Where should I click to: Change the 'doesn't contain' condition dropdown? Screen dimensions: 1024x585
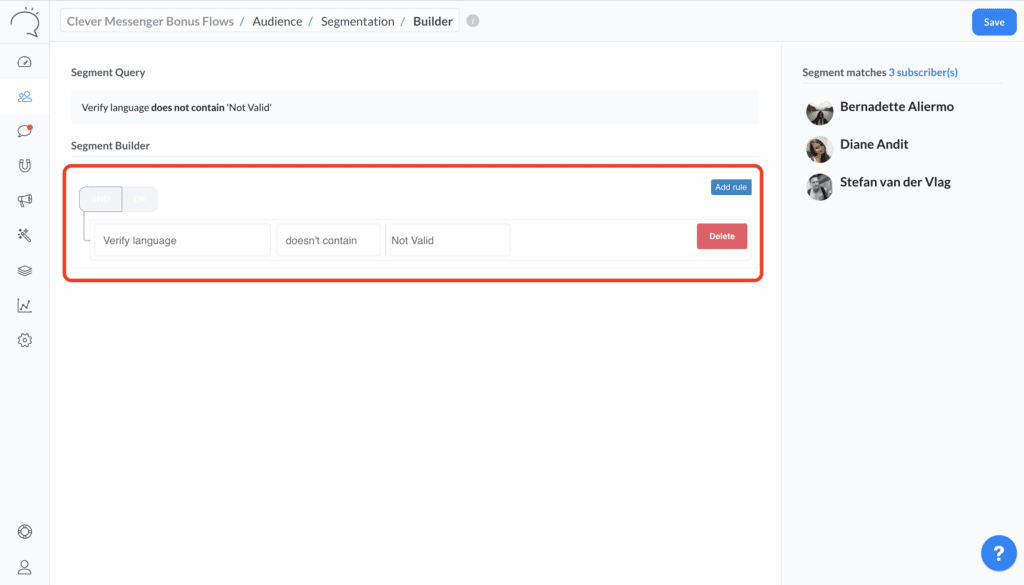(328, 239)
